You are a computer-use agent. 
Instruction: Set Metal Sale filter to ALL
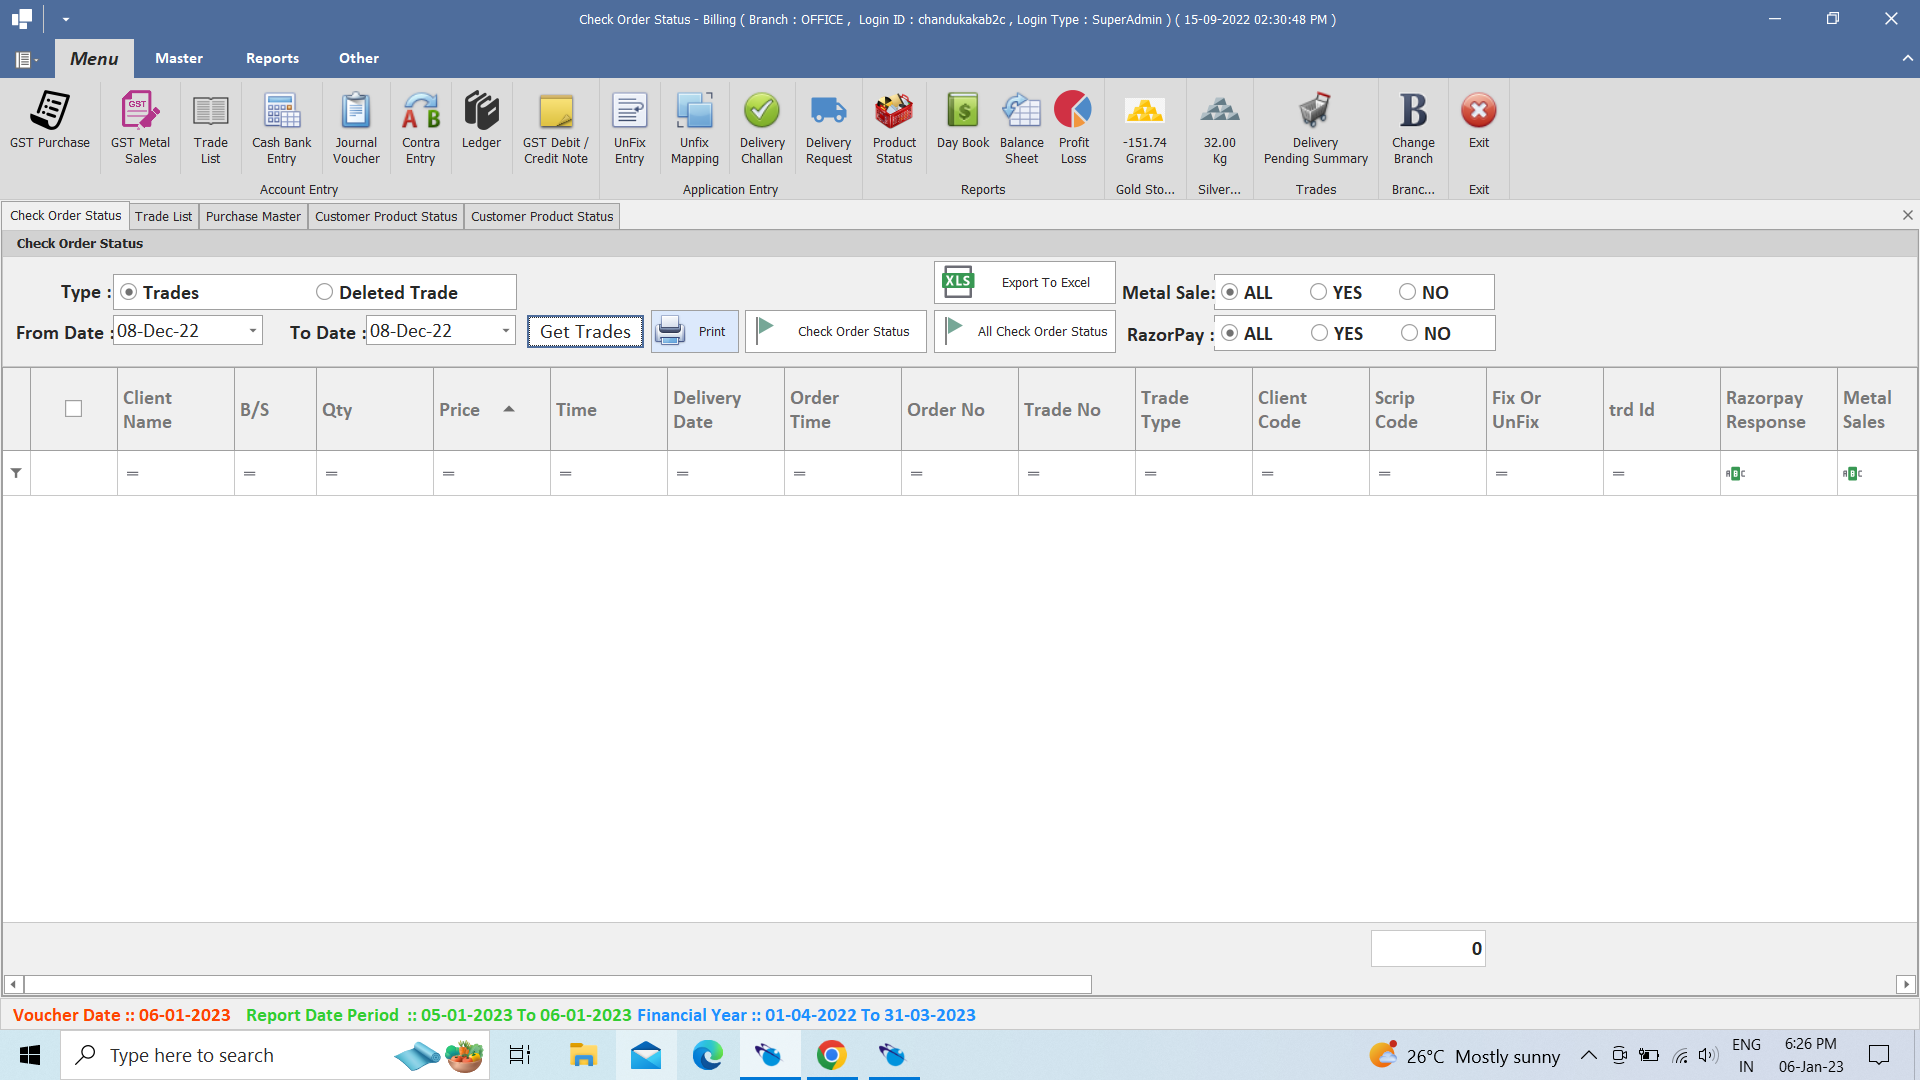(x=1230, y=292)
